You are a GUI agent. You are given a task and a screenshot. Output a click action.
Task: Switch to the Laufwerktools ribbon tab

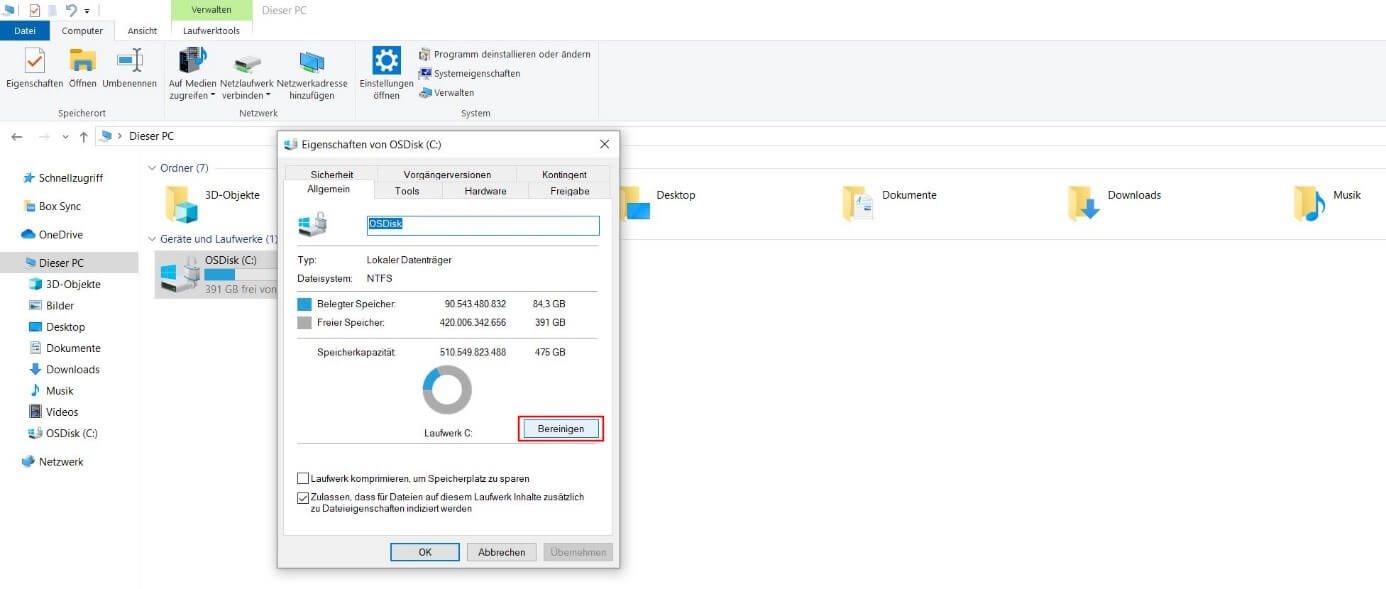[212, 30]
